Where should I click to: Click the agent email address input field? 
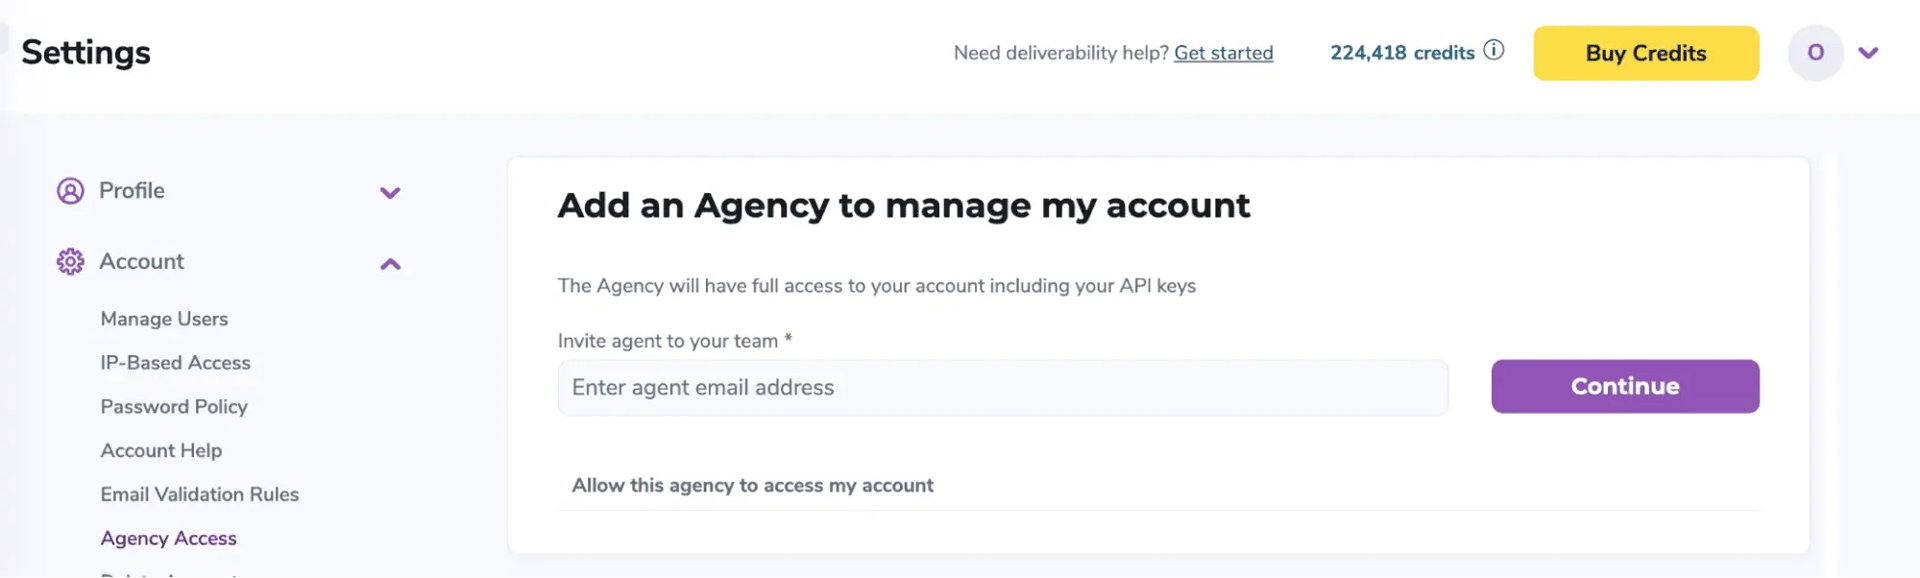1003,387
